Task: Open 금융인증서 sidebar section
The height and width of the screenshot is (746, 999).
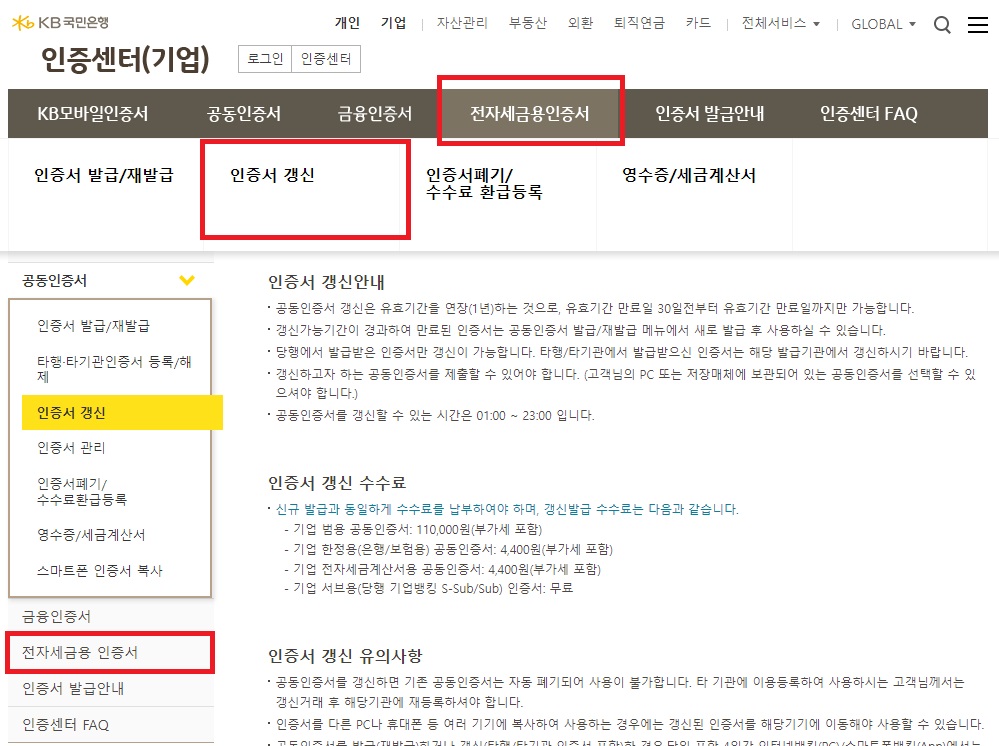Action: (x=57, y=616)
